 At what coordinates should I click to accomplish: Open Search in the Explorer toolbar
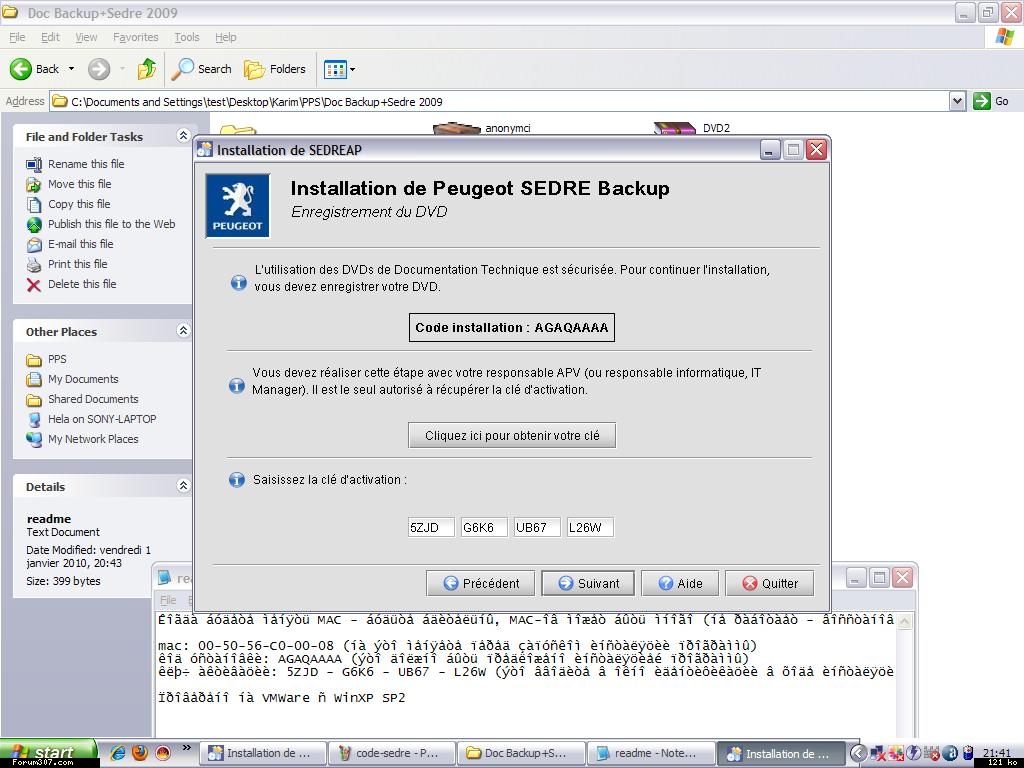(202, 69)
